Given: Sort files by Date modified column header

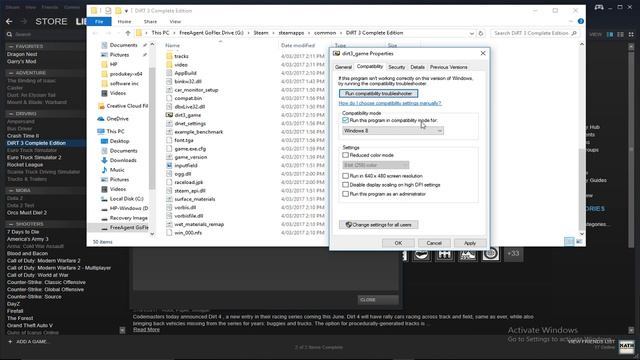Looking at the screenshot, I should point(298,45).
